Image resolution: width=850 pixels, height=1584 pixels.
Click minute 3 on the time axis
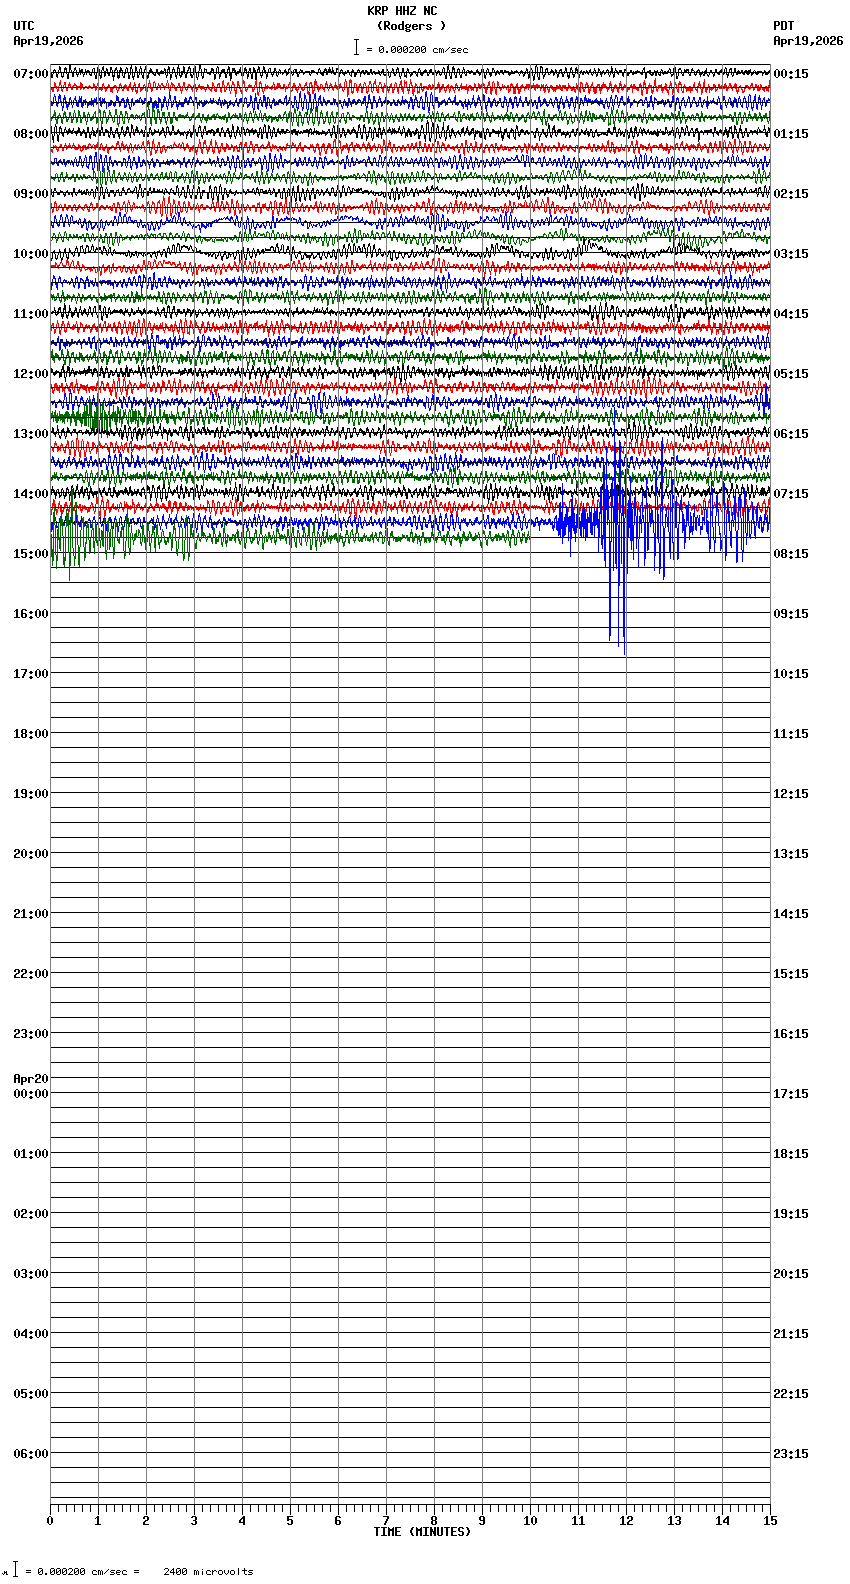(x=194, y=1521)
